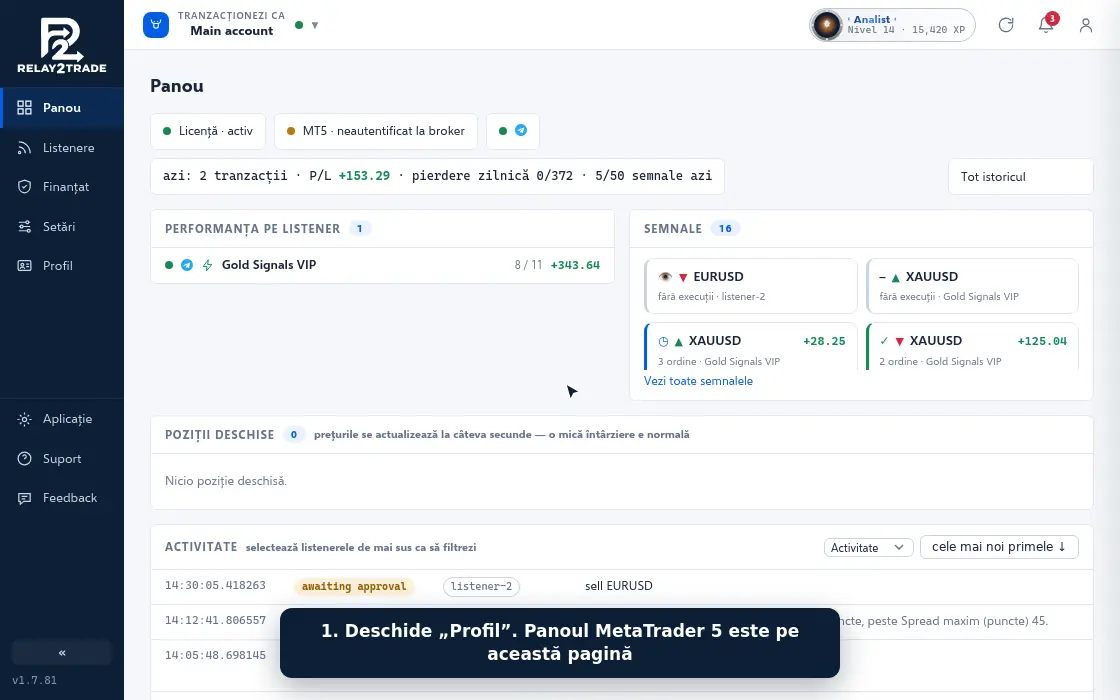The height and width of the screenshot is (700, 1120).
Task: Click the listener performance count badge 1
Action: [359, 229]
